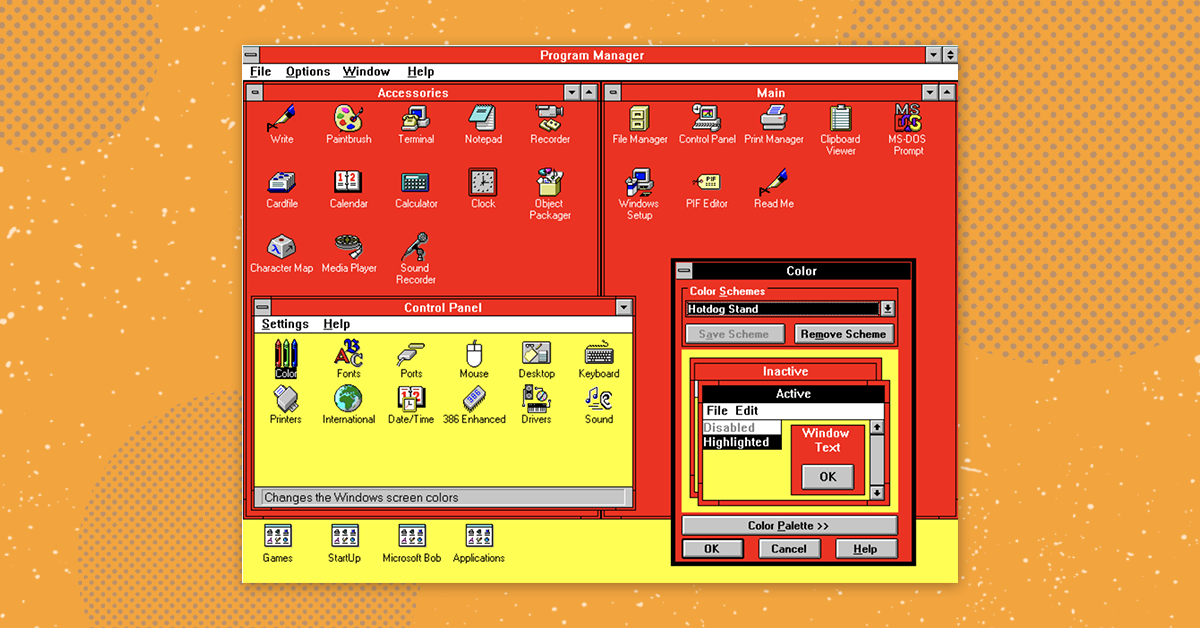1200x628 pixels.
Task: Click preview scrollbar down arrow
Action: pos(877,492)
